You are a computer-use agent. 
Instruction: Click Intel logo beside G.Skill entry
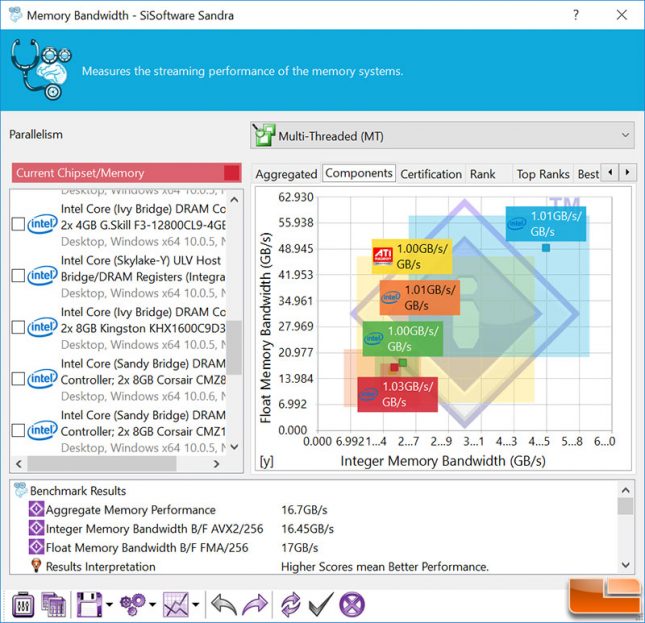[x=42, y=224]
